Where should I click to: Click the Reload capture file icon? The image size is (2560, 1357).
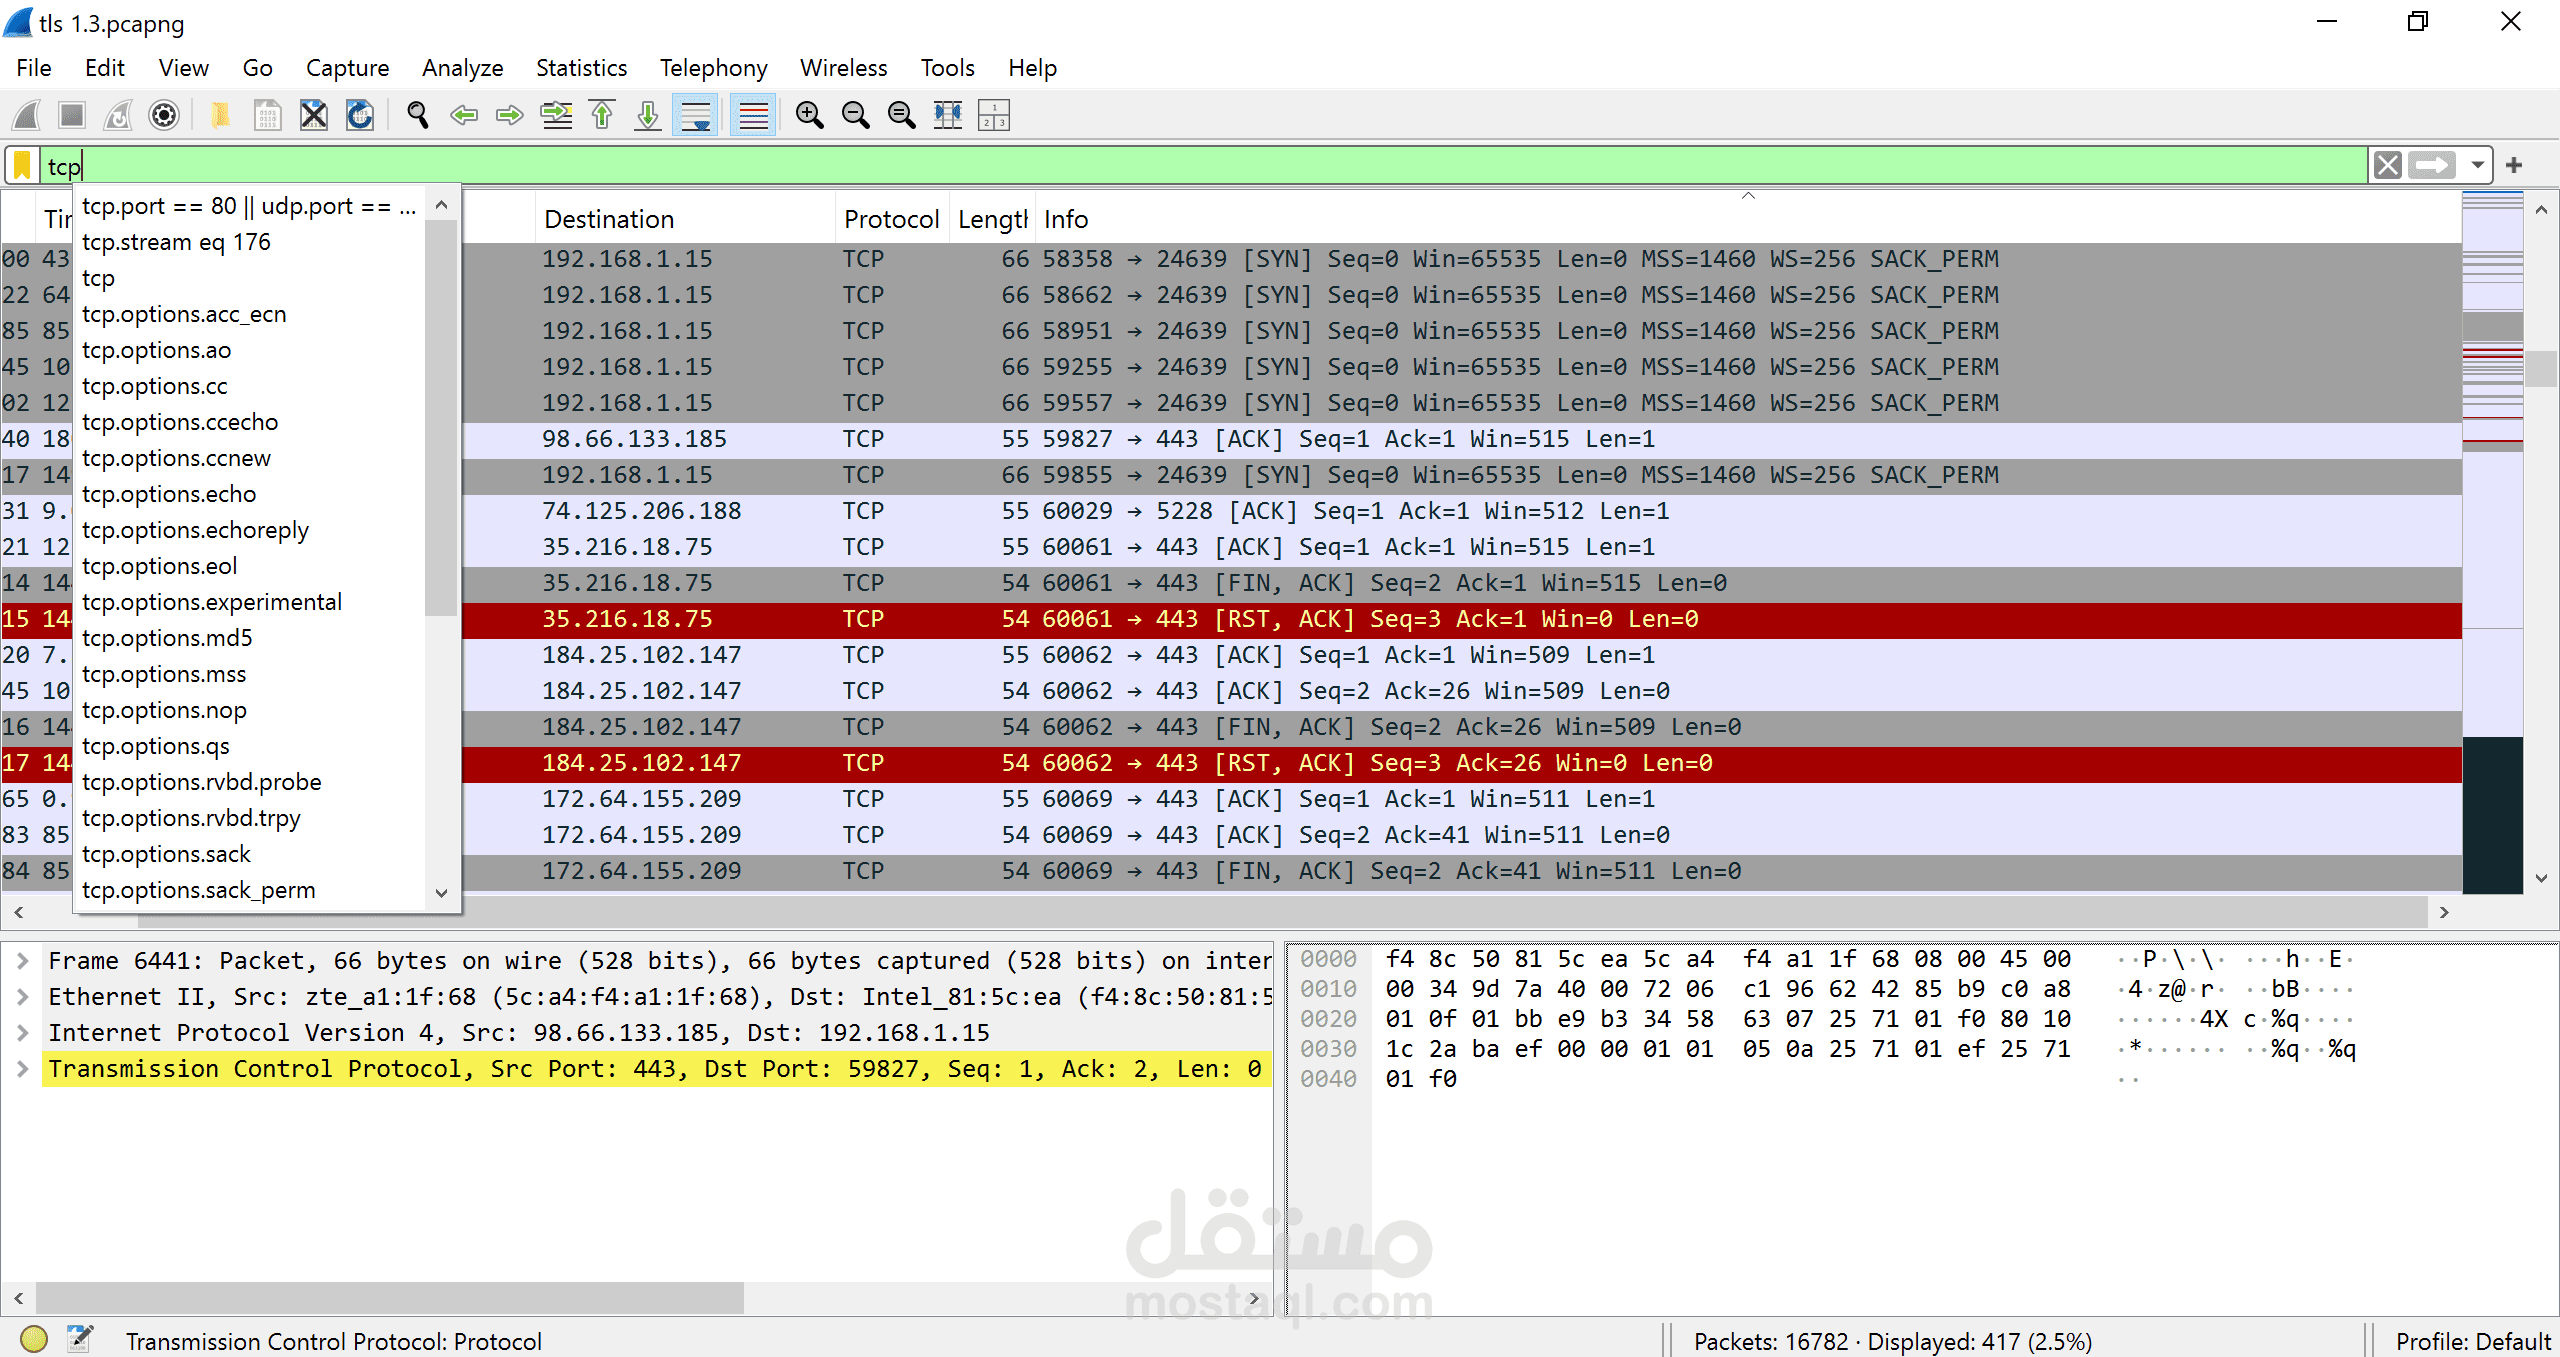point(360,116)
